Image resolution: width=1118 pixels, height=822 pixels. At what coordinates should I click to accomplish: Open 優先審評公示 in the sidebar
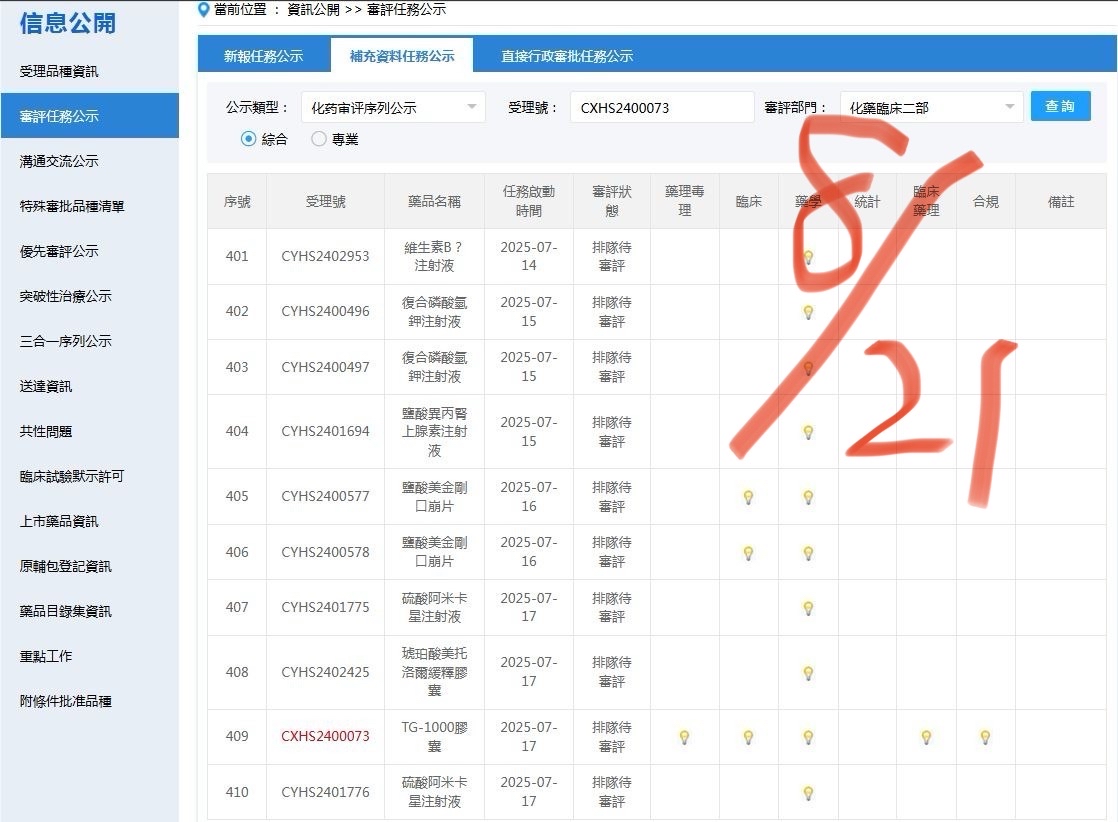tap(59, 251)
